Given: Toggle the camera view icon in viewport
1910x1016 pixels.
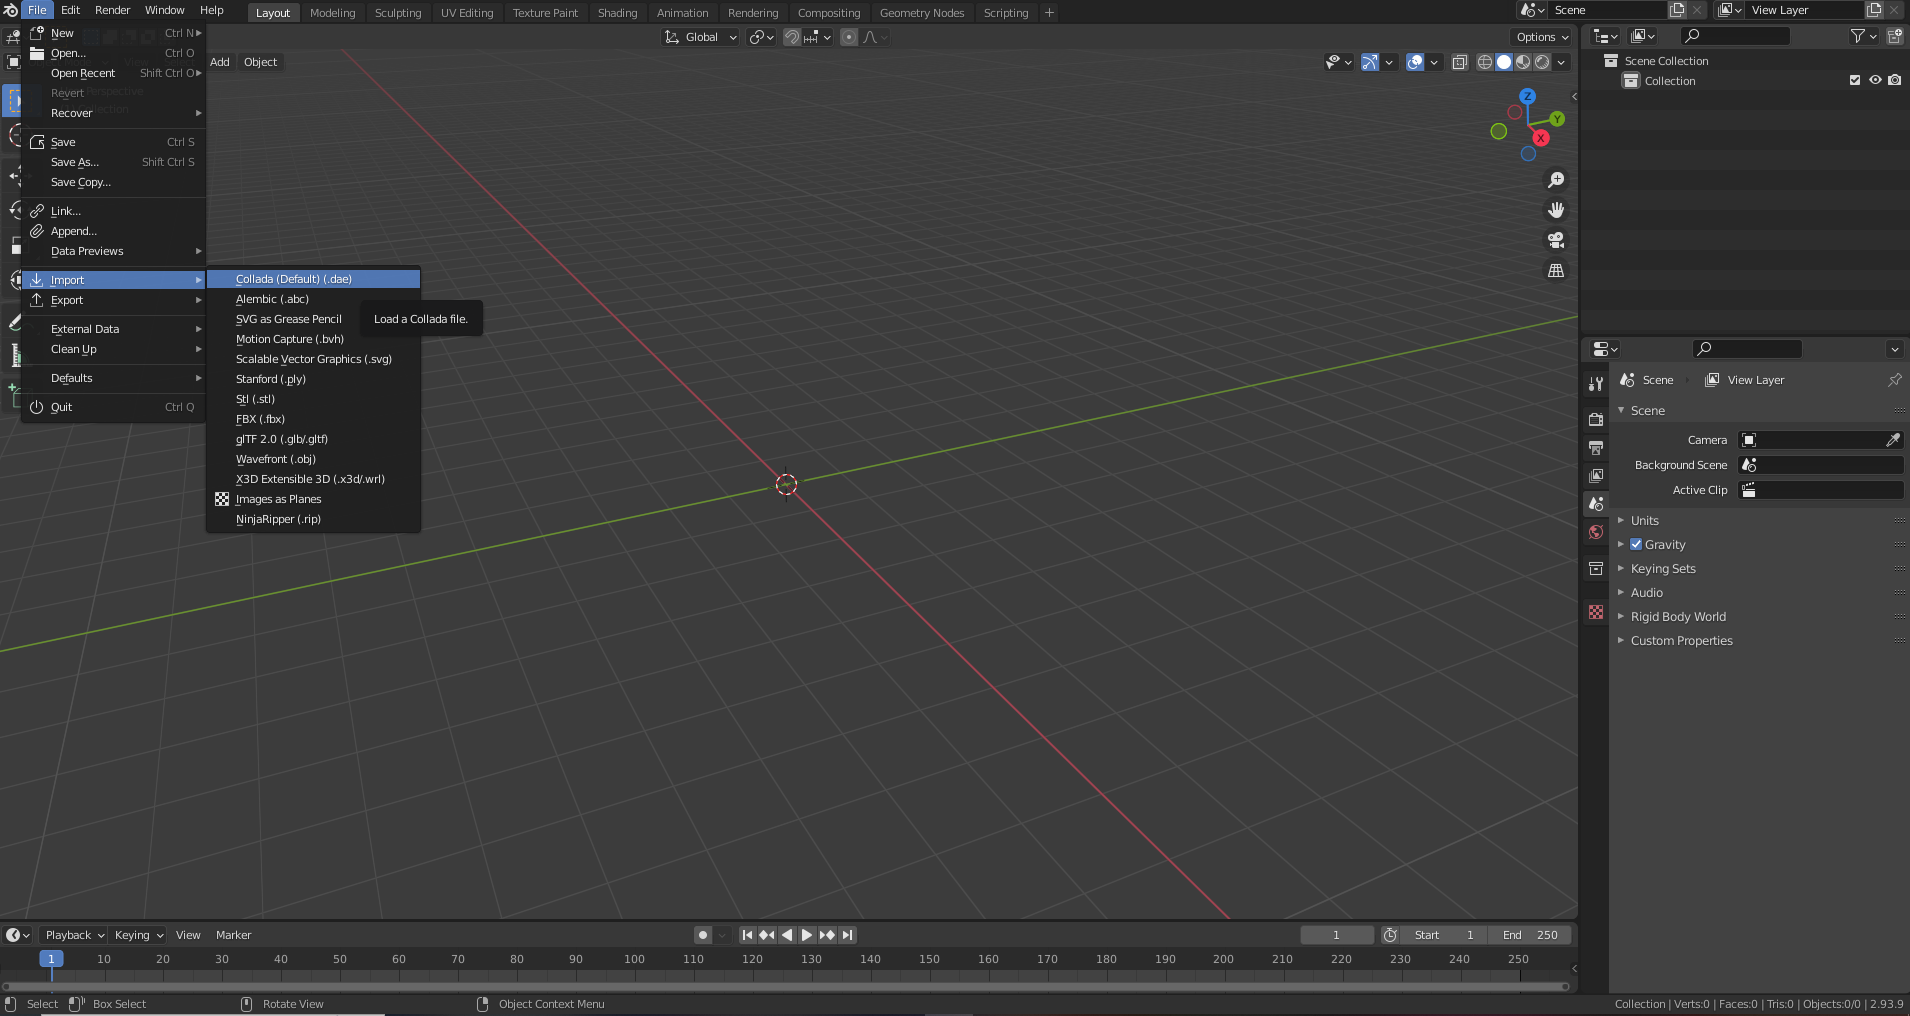Looking at the screenshot, I should click(1556, 240).
